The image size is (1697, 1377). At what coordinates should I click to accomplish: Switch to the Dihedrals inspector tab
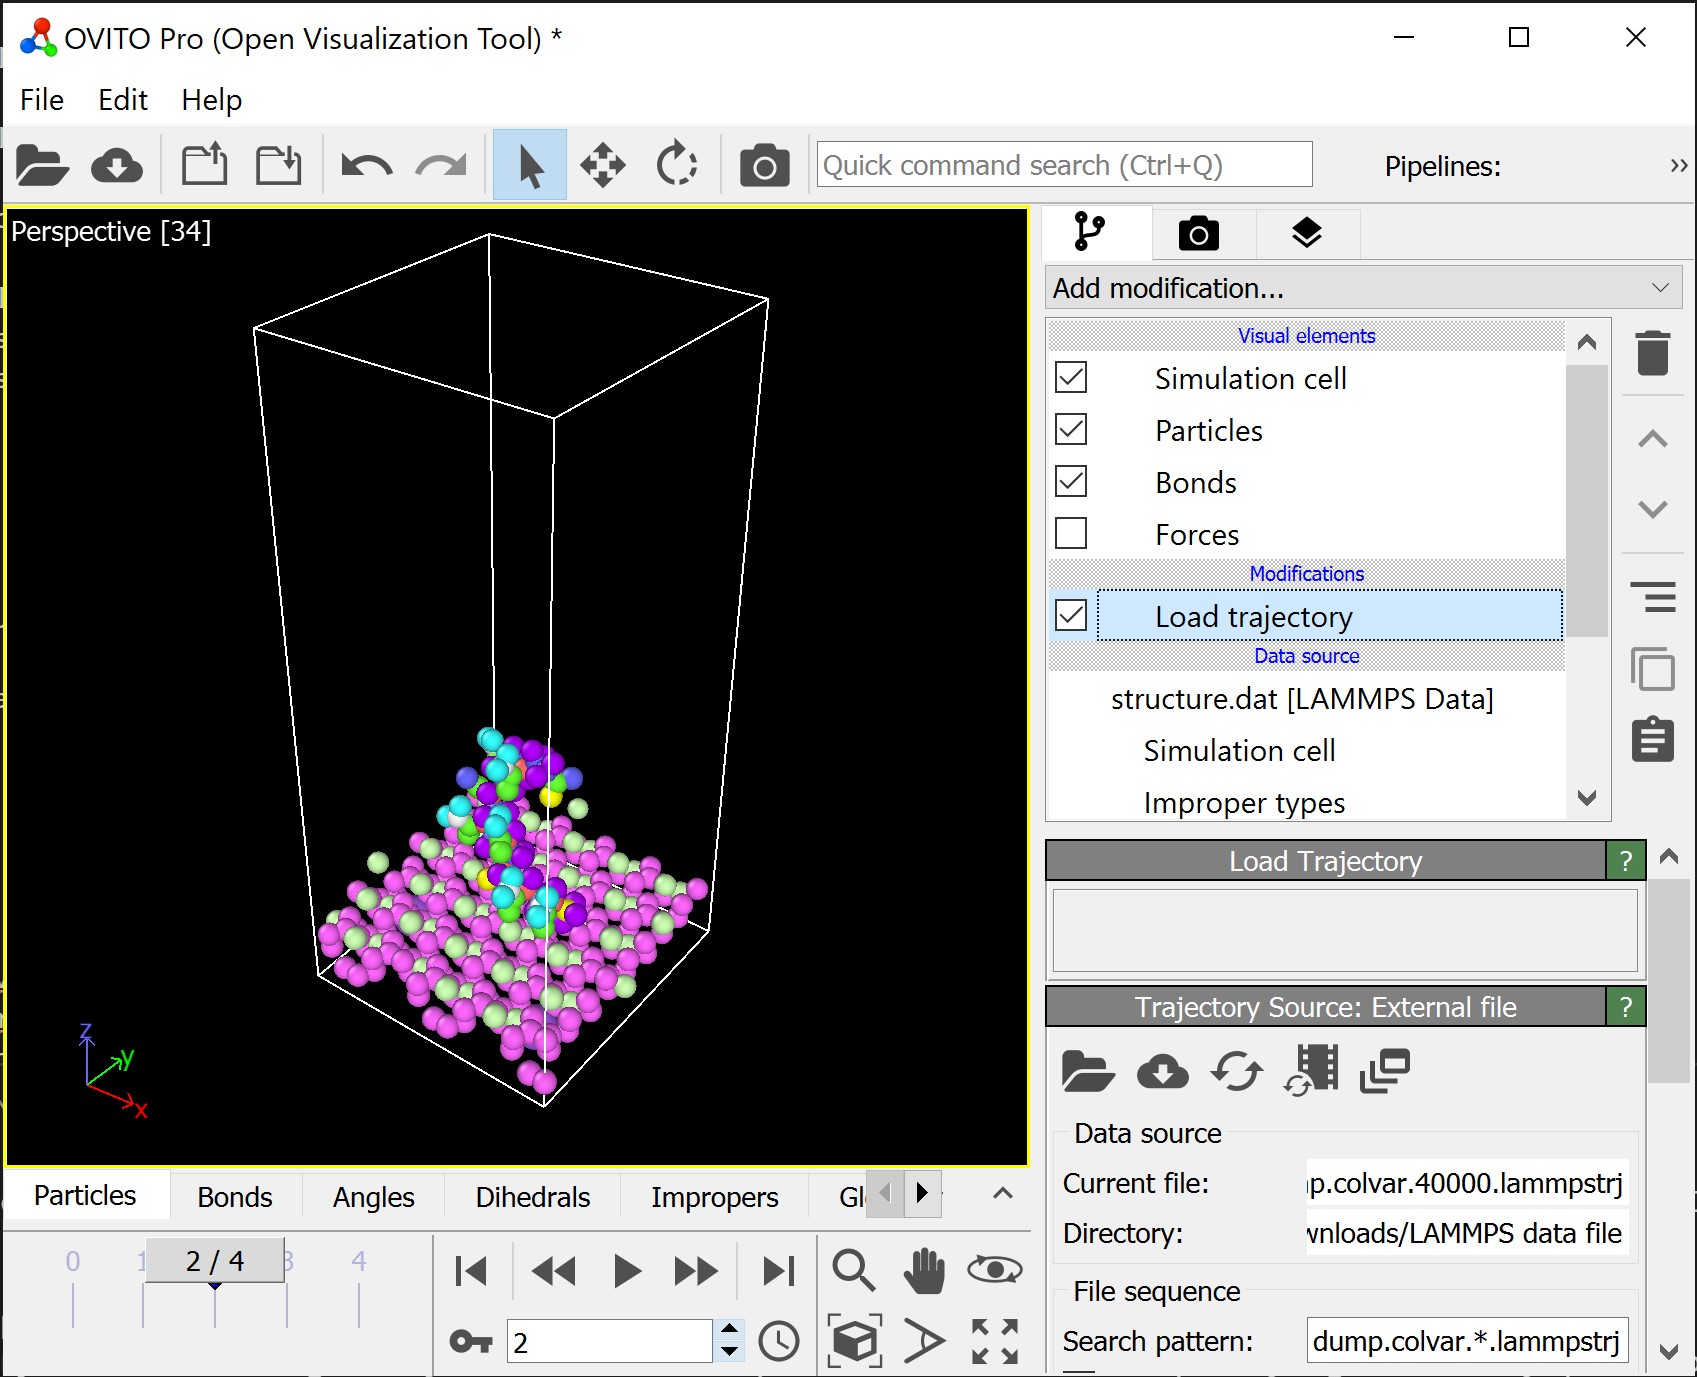point(532,1197)
